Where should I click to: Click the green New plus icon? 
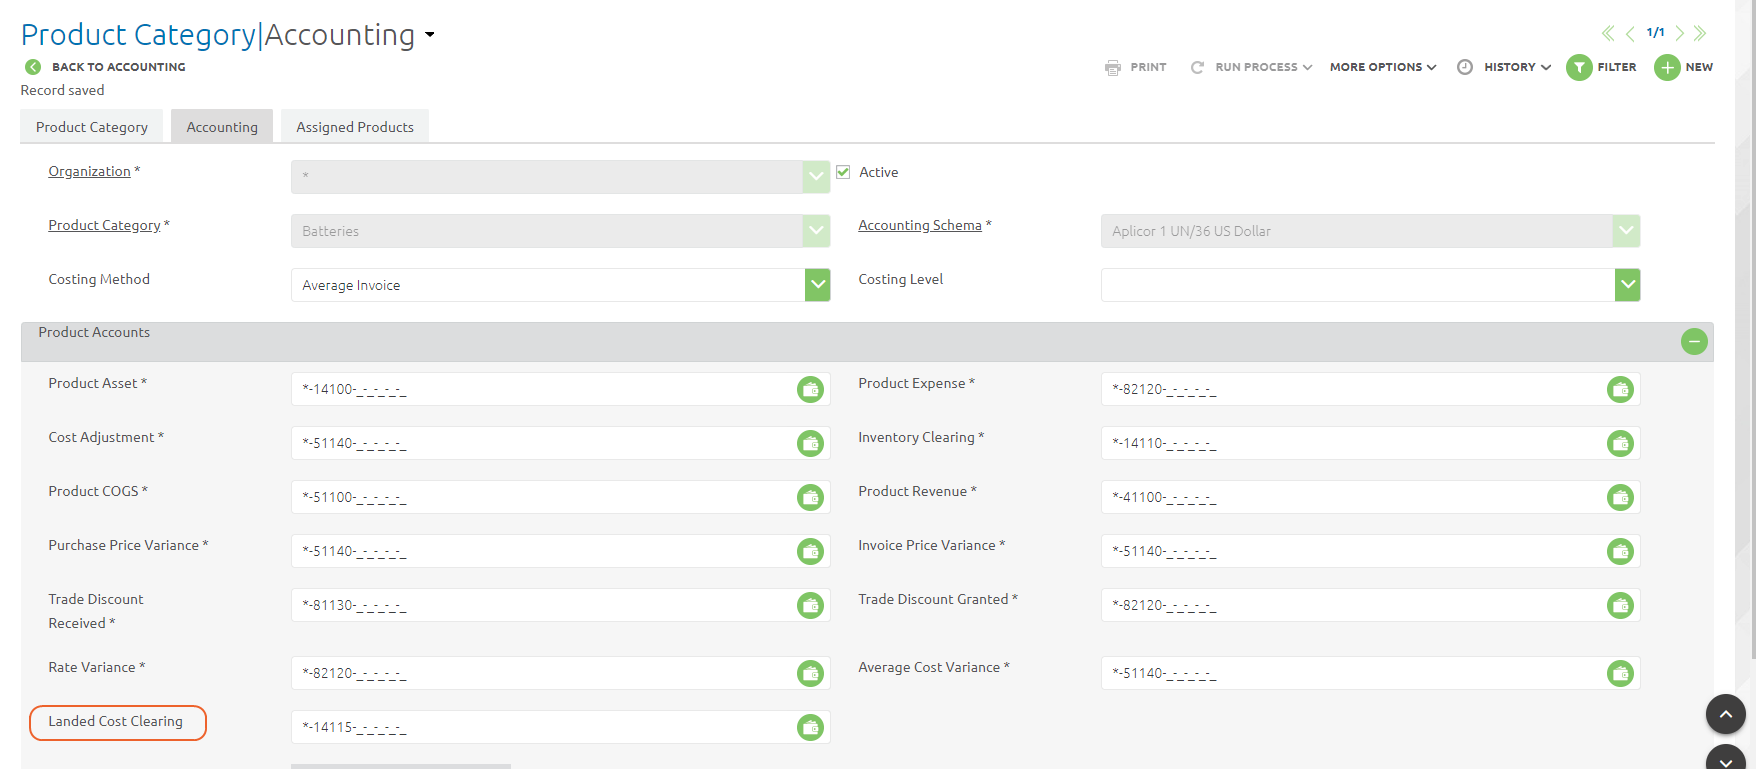(x=1667, y=67)
